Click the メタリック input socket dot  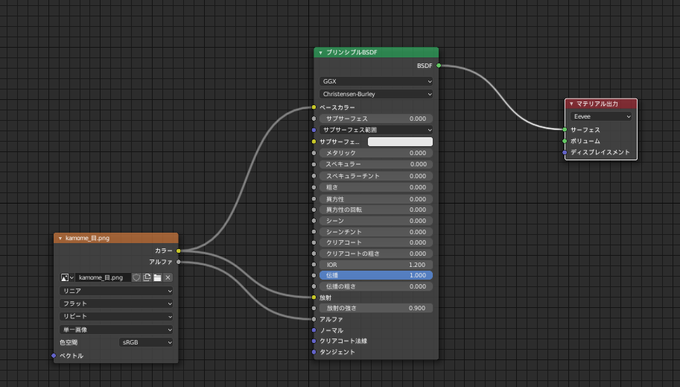[314, 153]
